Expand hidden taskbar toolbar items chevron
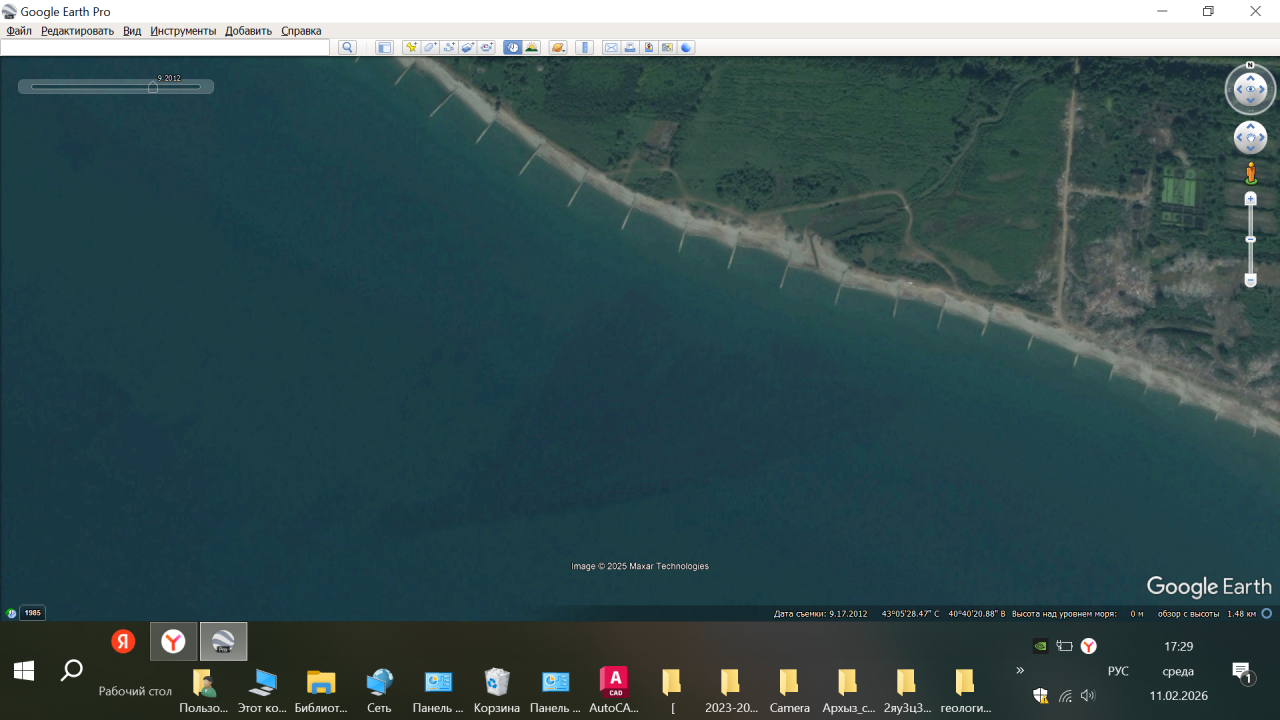1280x720 pixels. (1020, 670)
